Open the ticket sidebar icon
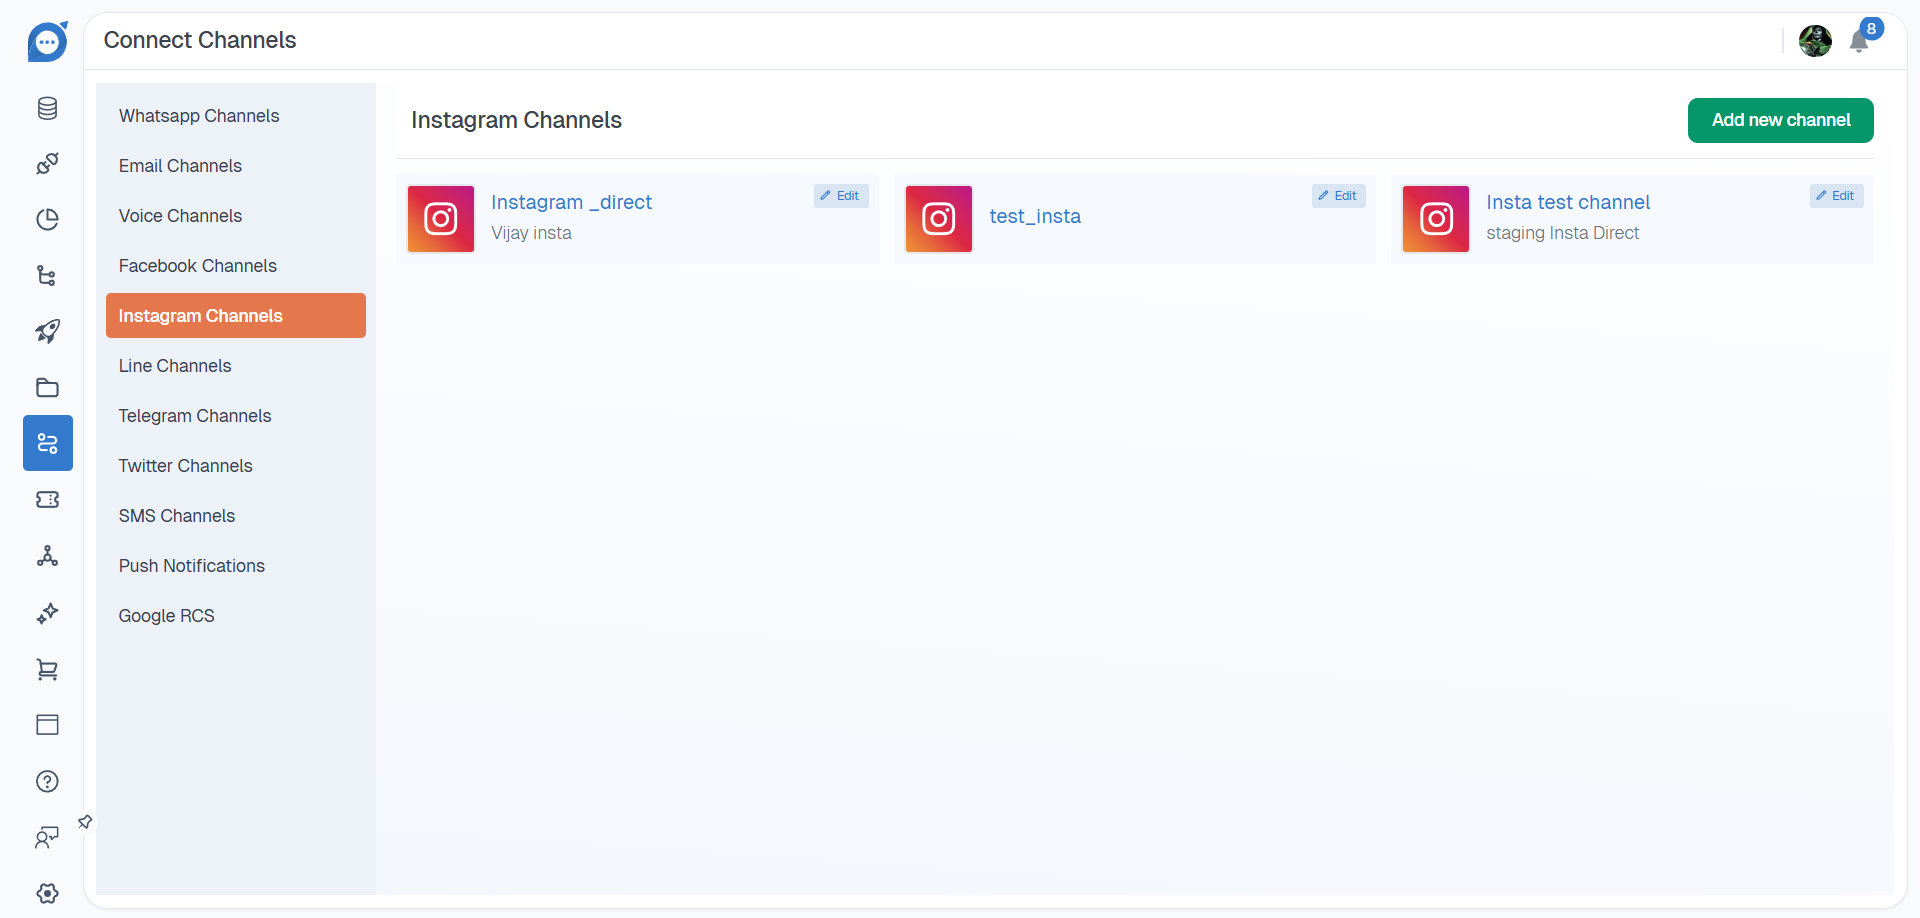 (x=47, y=499)
